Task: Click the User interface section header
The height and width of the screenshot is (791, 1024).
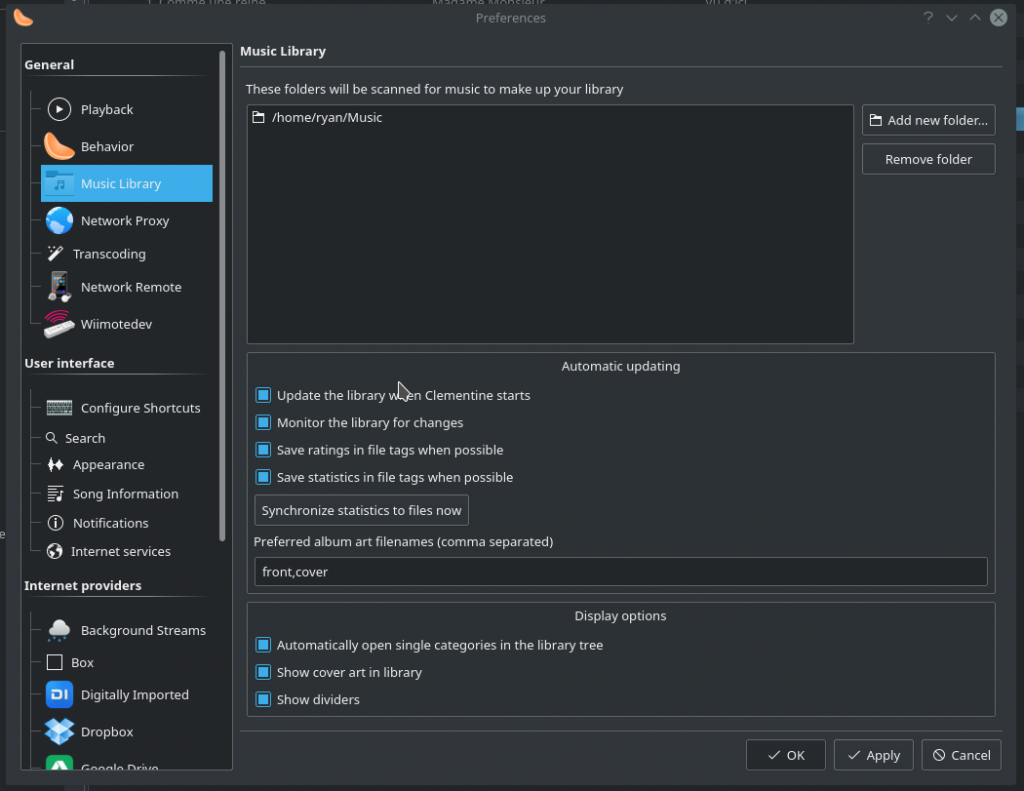Action: (69, 363)
